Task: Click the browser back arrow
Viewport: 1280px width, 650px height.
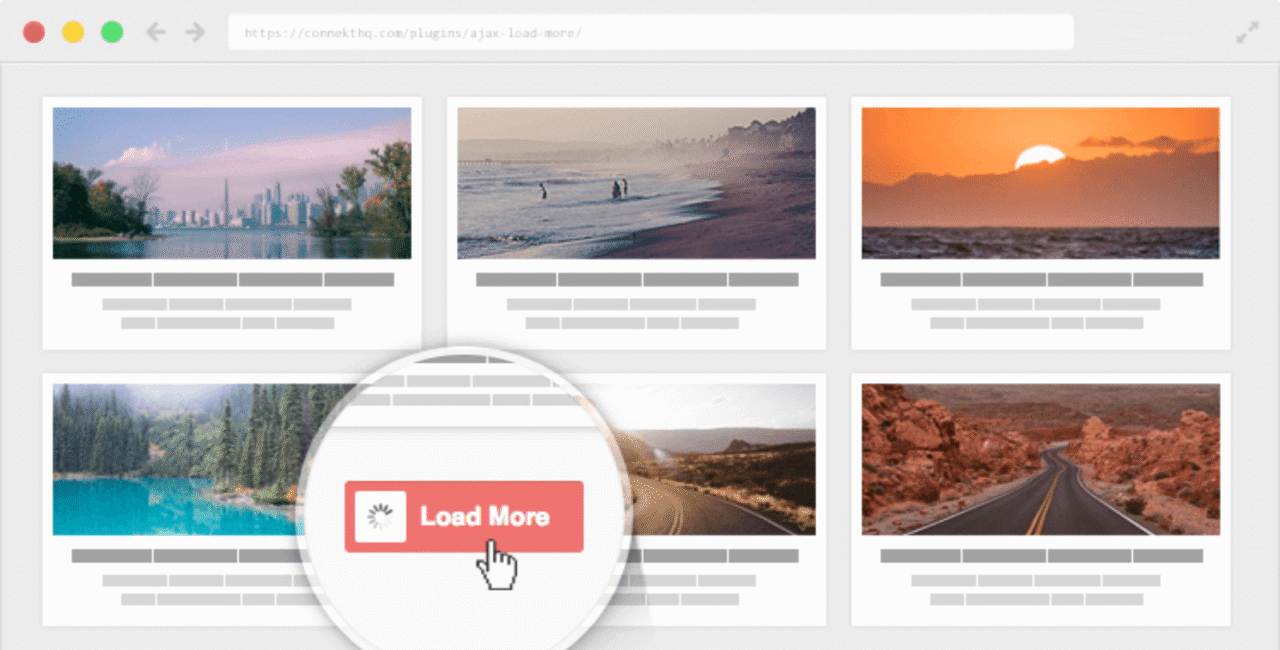Action: pyautogui.click(x=155, y=32)
